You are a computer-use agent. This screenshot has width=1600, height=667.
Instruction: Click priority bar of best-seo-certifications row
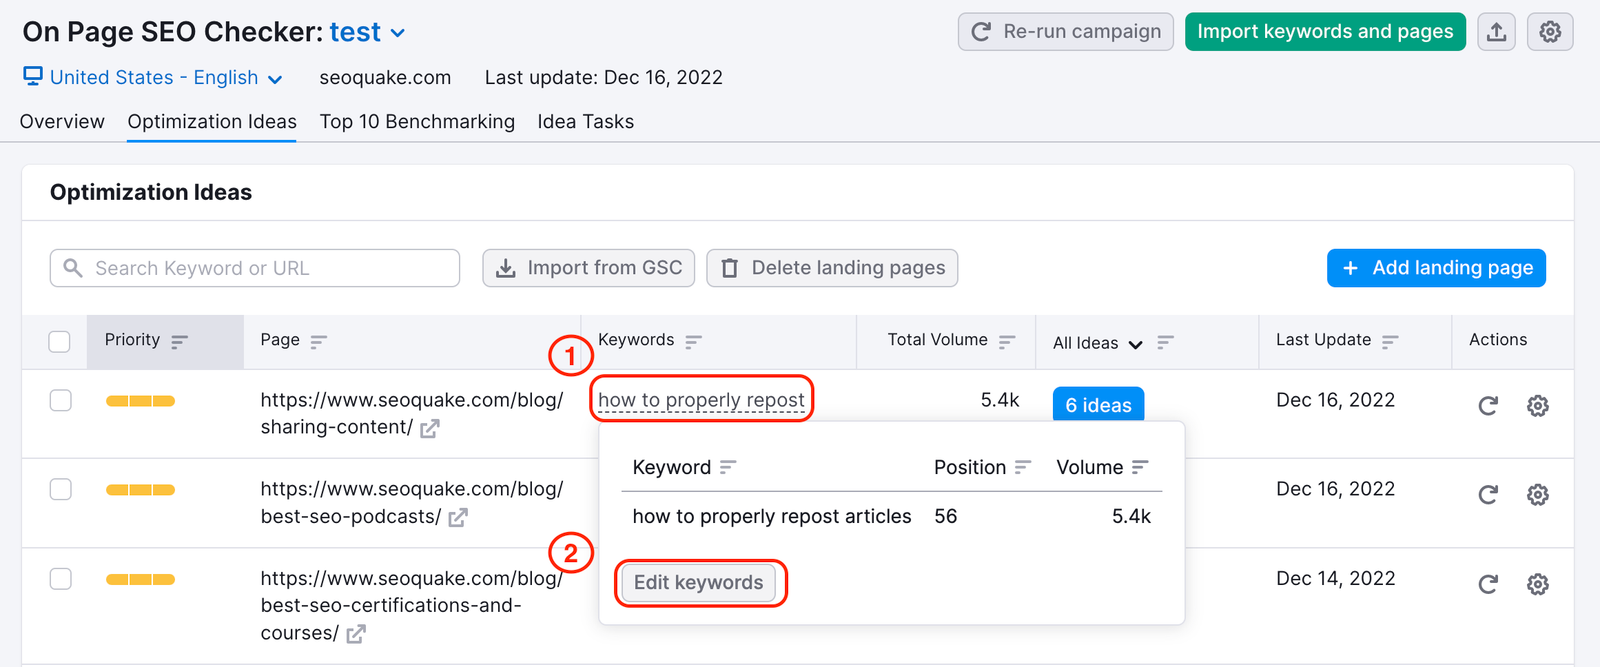point(140,579)
